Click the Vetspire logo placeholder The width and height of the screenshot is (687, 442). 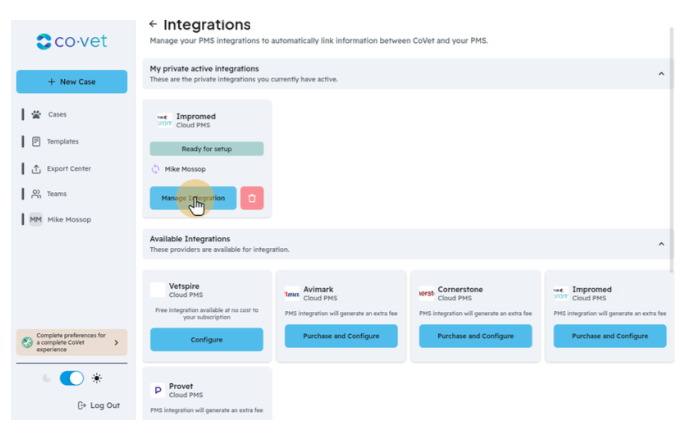point(158,290)
